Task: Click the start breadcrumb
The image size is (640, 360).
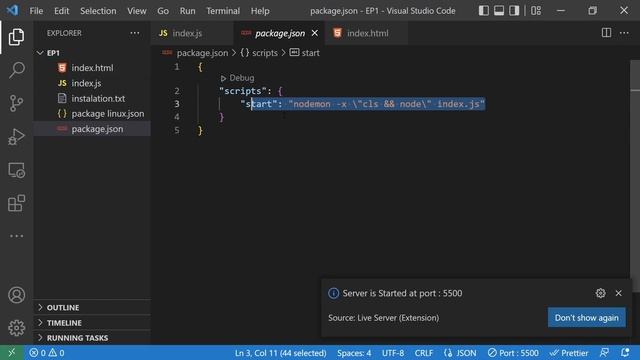Action: pos(305,53)
